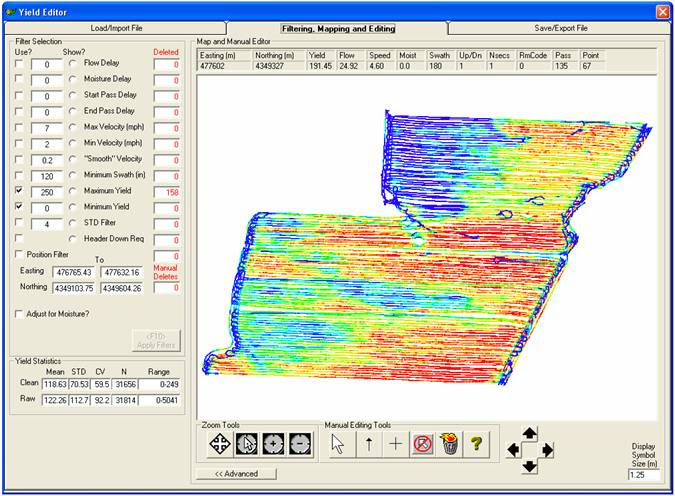
Task: Open help with the question mark icon
Action: pyautogui.click(x=477, y=445)
